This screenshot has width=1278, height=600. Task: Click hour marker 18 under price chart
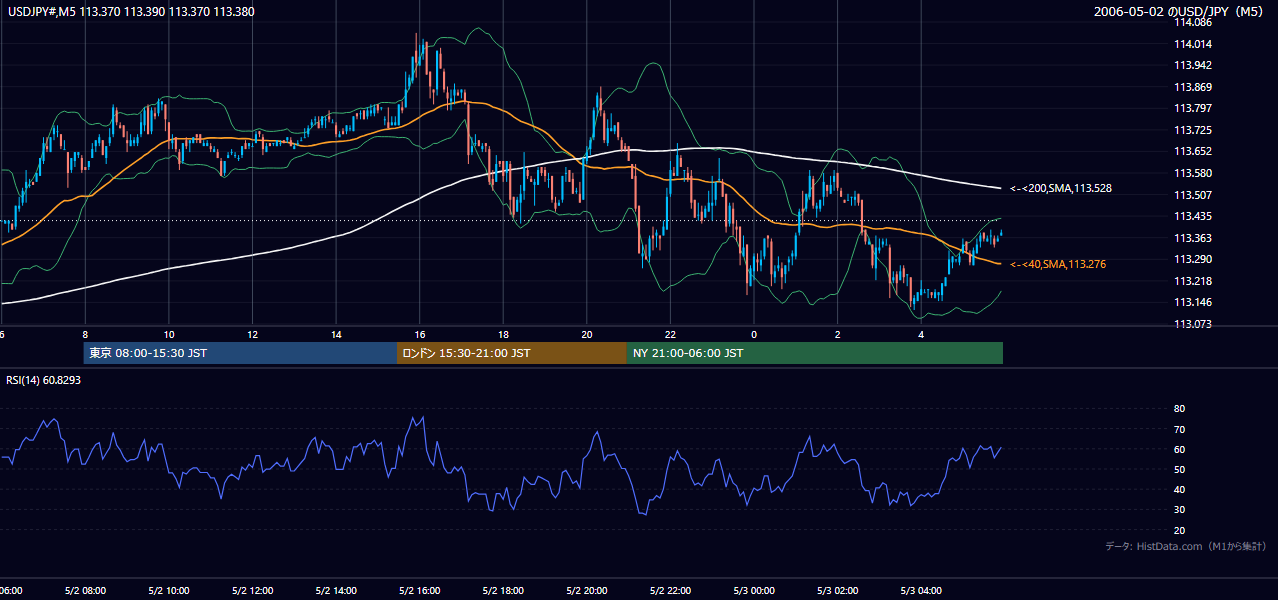tap(503, 335)
